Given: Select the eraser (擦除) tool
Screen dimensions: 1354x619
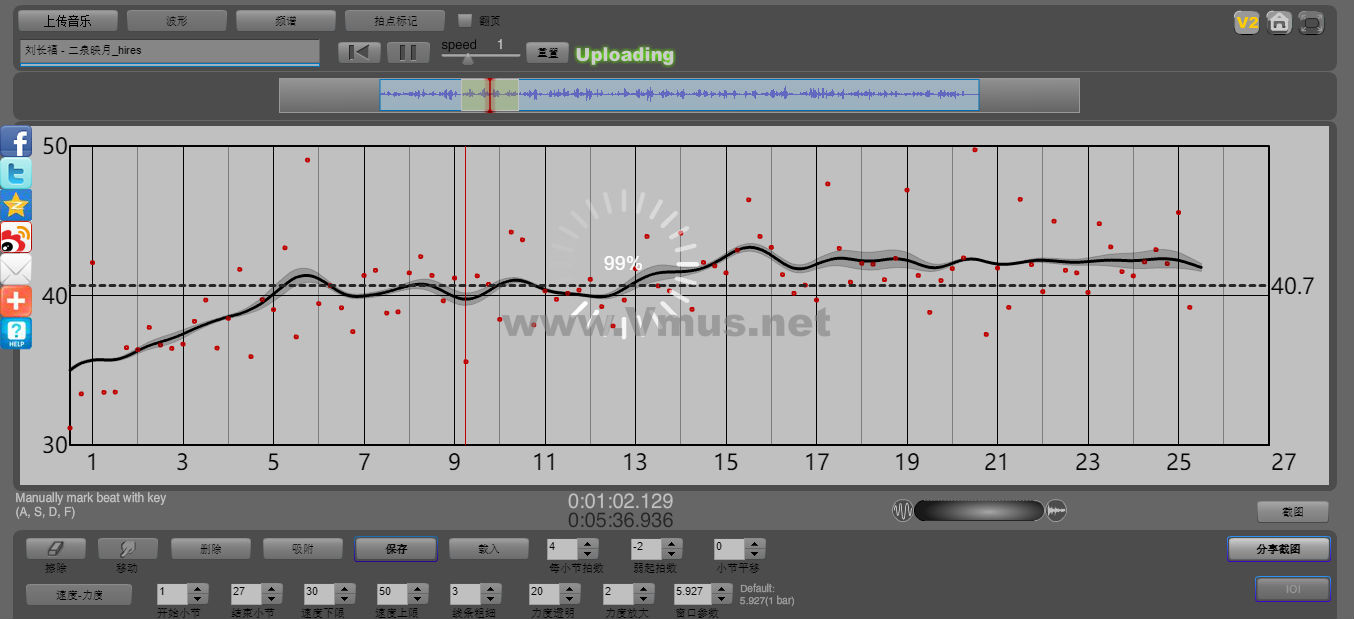Looking at the screenshot, I should click(x=55, y=549).
